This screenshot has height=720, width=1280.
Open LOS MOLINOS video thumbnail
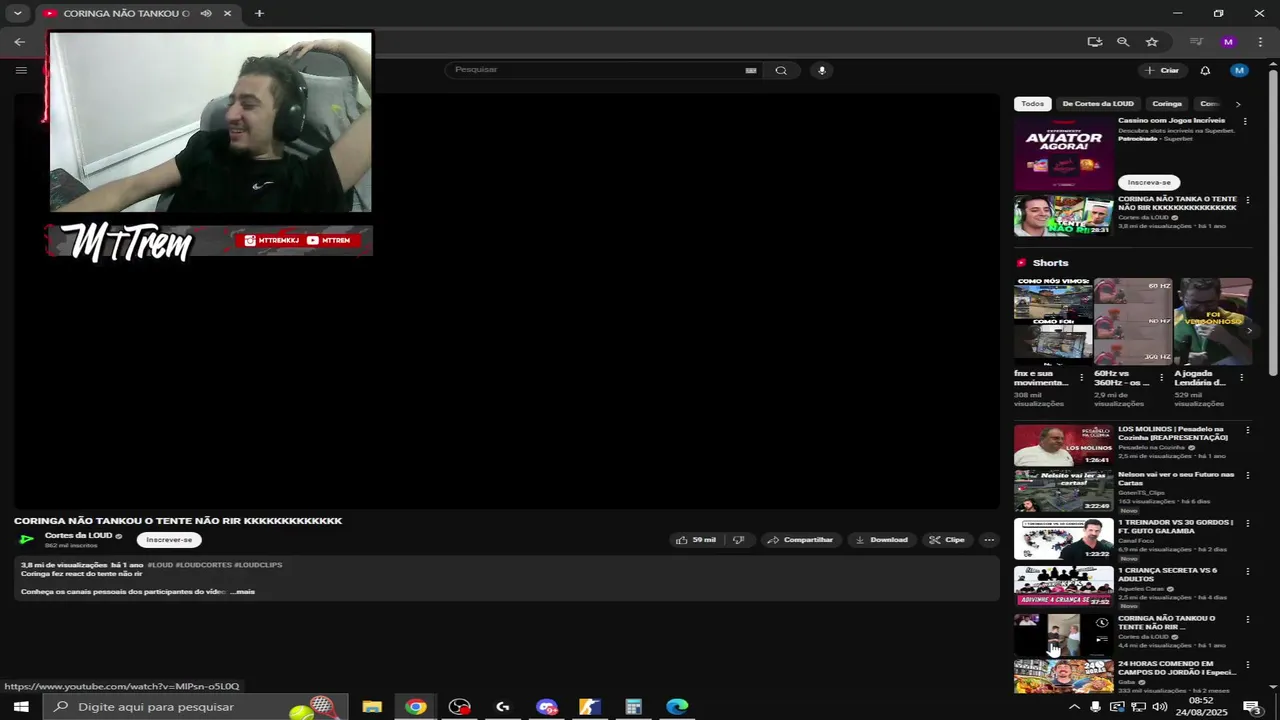(x=1063, y=445)
